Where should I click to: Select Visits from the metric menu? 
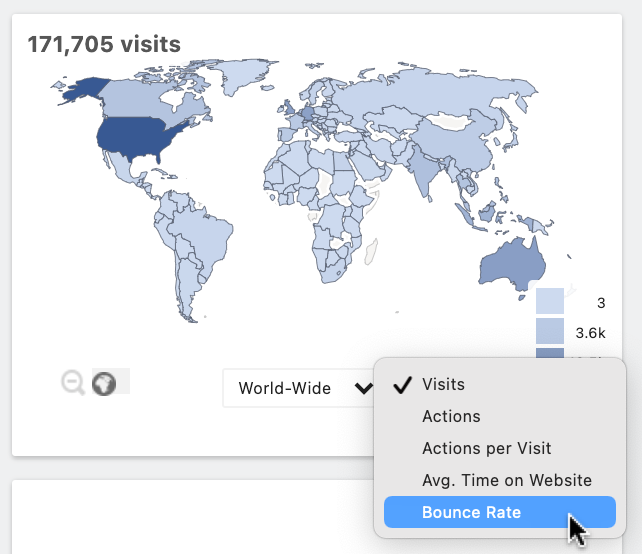pyautogui.click(x=500, y=384)
